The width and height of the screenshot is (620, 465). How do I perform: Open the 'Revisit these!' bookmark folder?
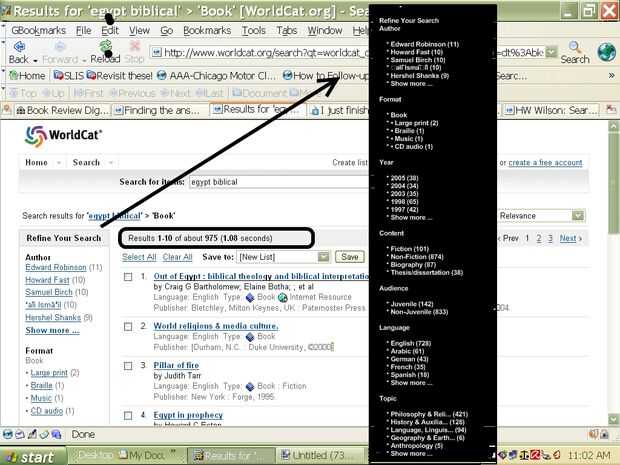119,76
